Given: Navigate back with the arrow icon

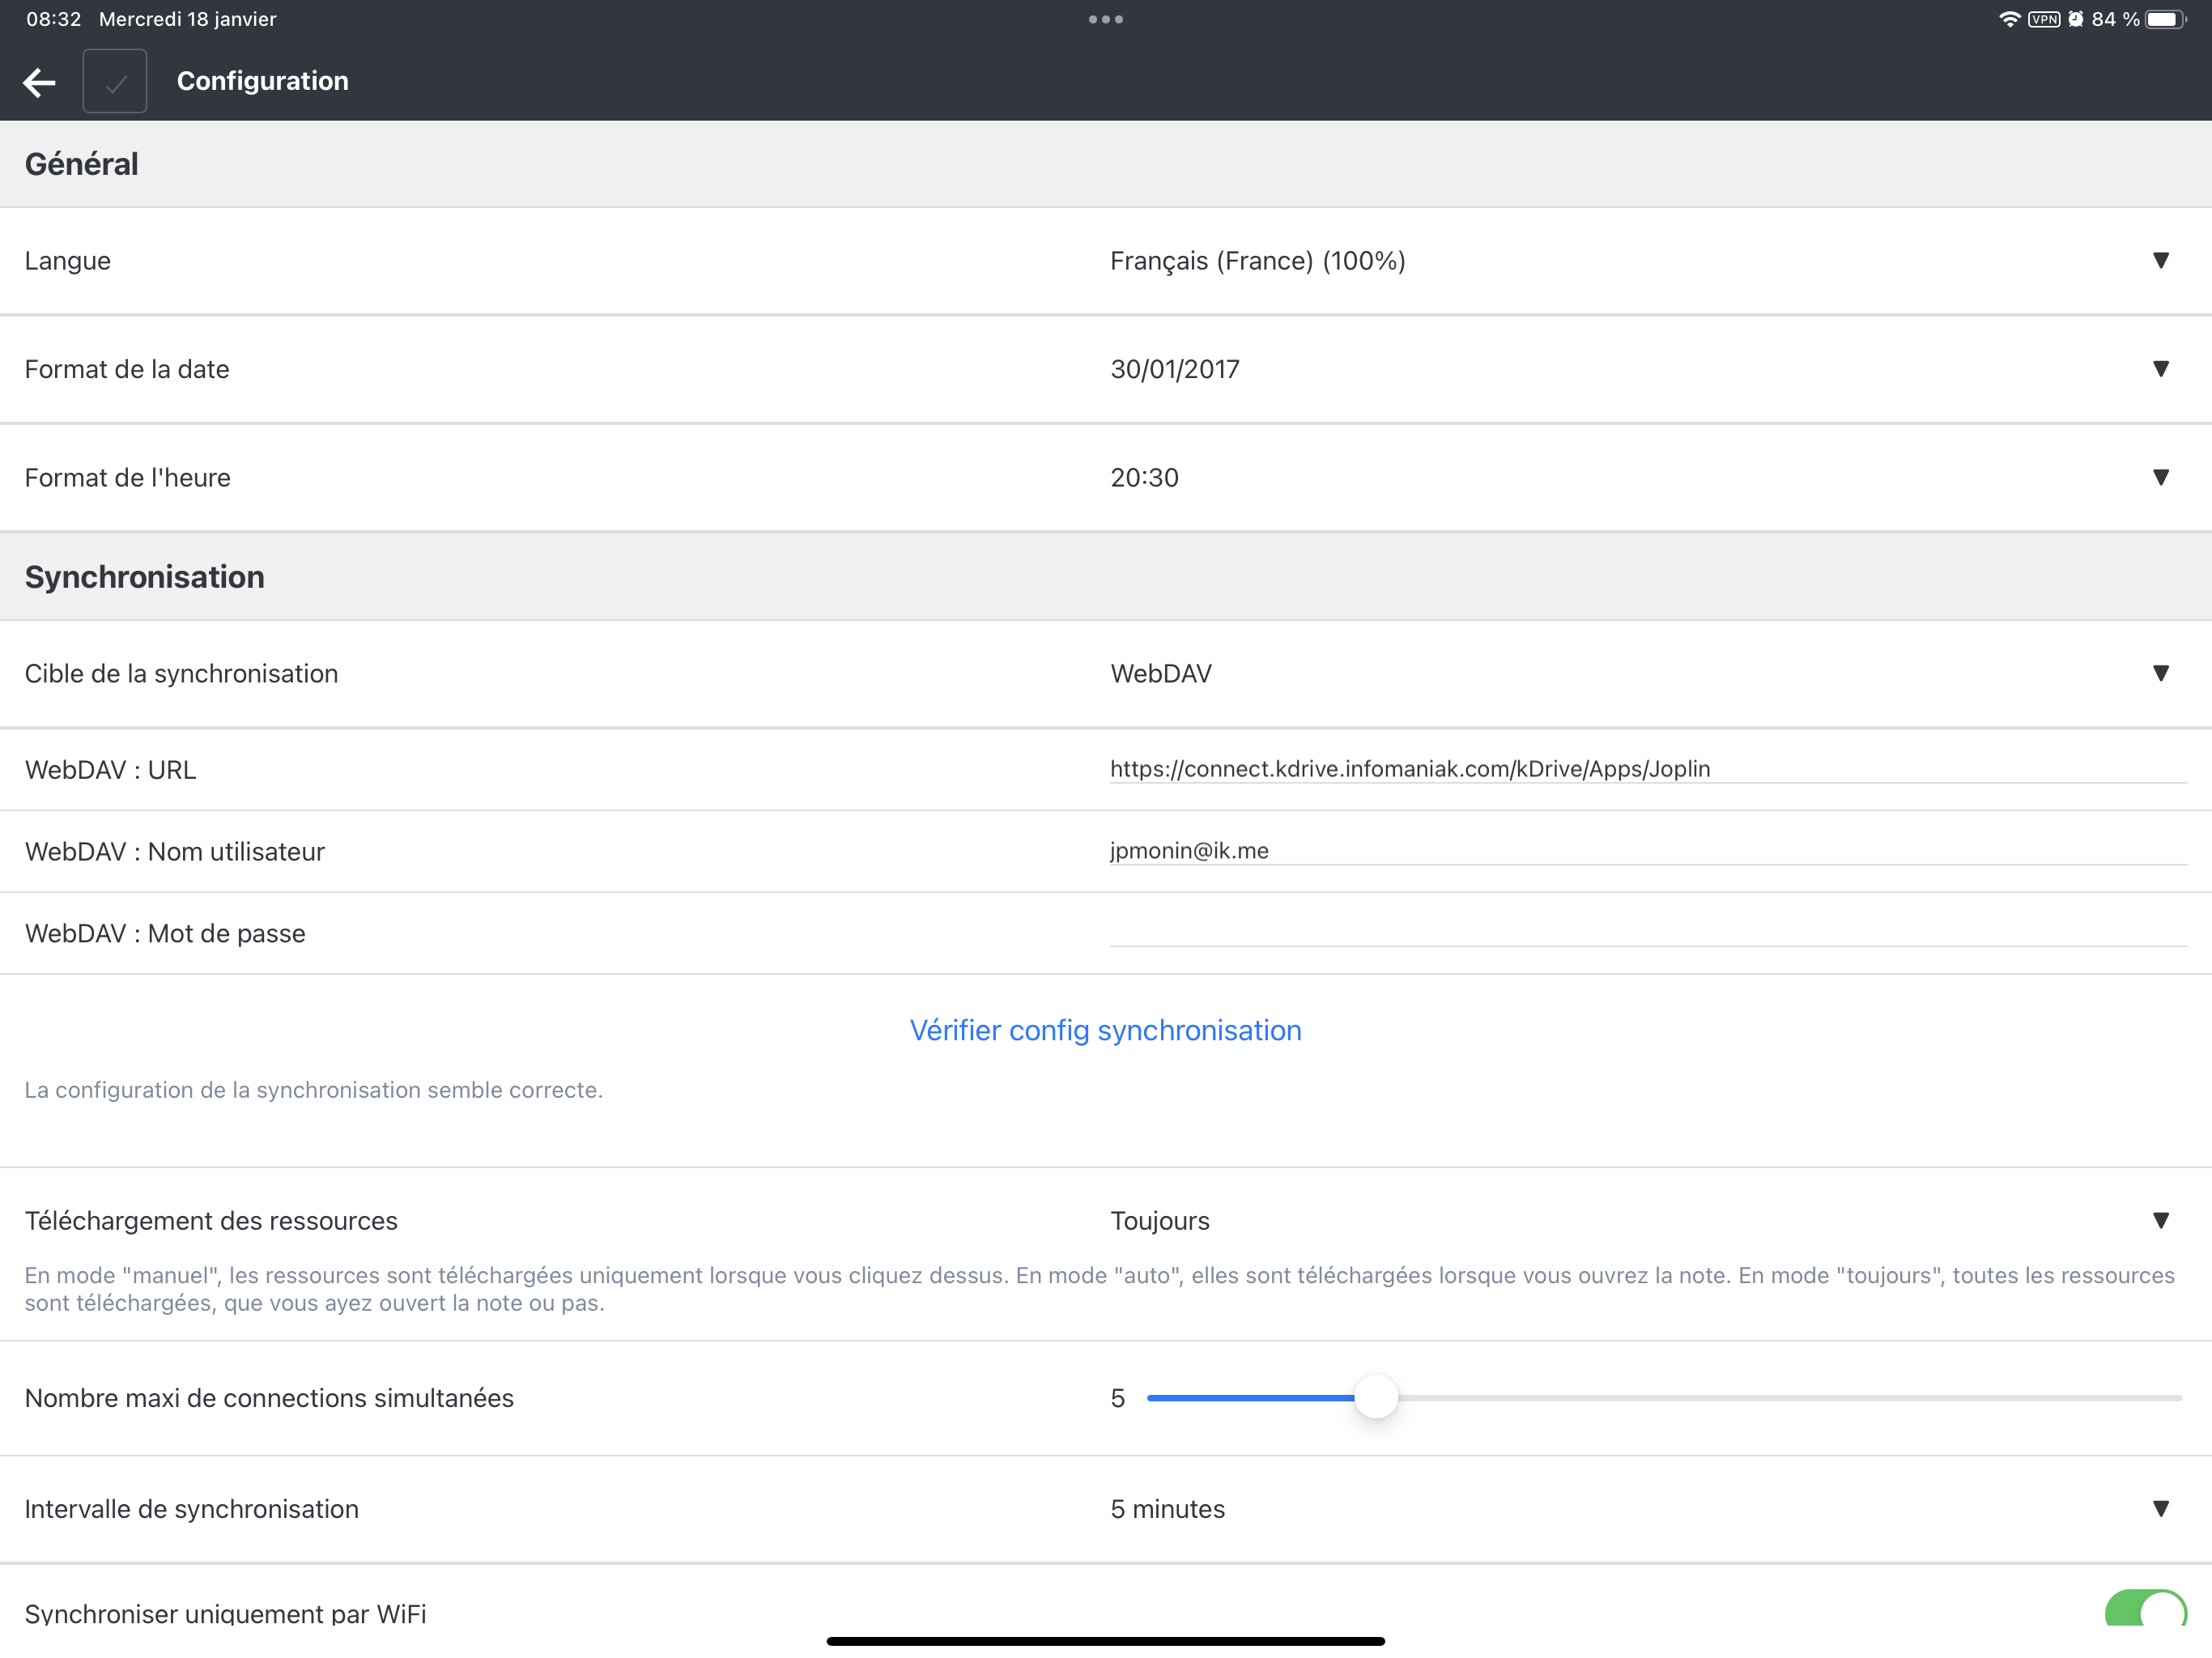Looking at the screenshot, I should click(x=39, y=82).
